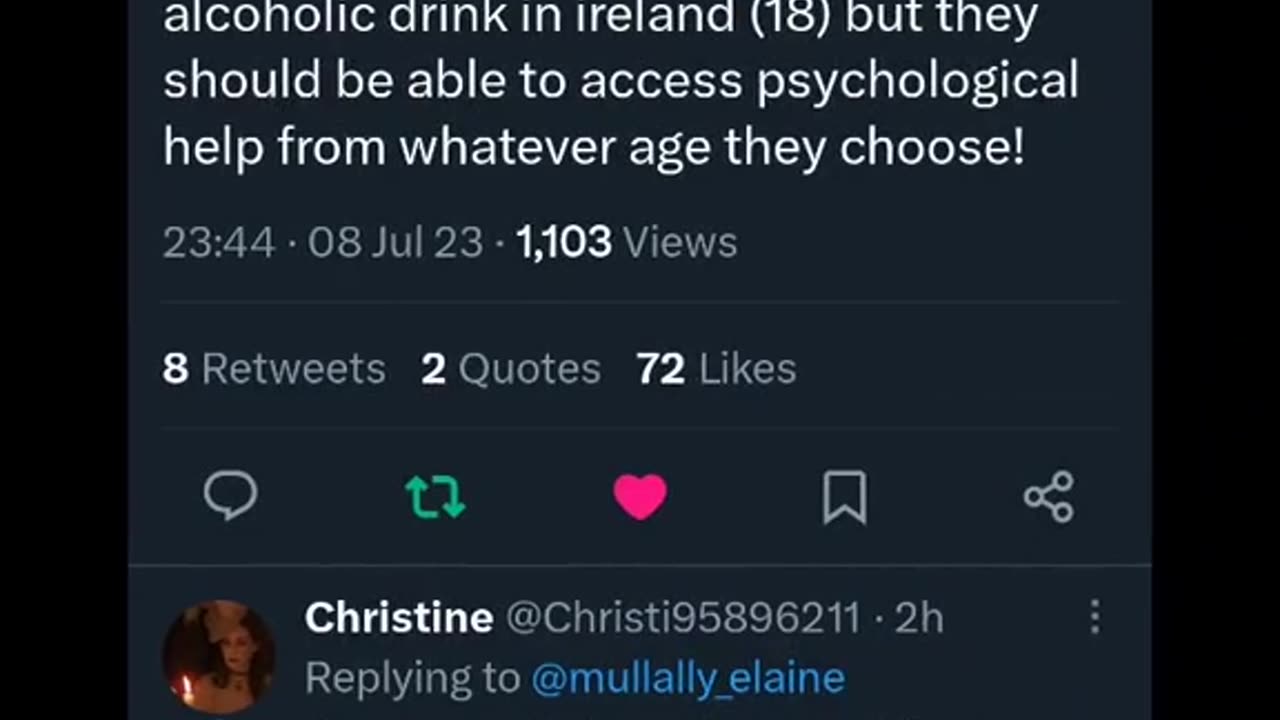This screenshot has height=720, width=1280.
Task: Click the tweet text about psychological help
Action: pos(620,115)
